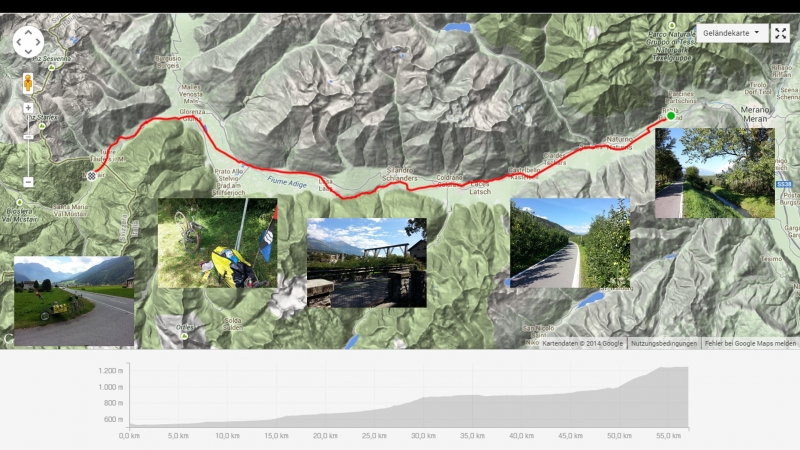Click the green route start marker

(x=671, y=116)
